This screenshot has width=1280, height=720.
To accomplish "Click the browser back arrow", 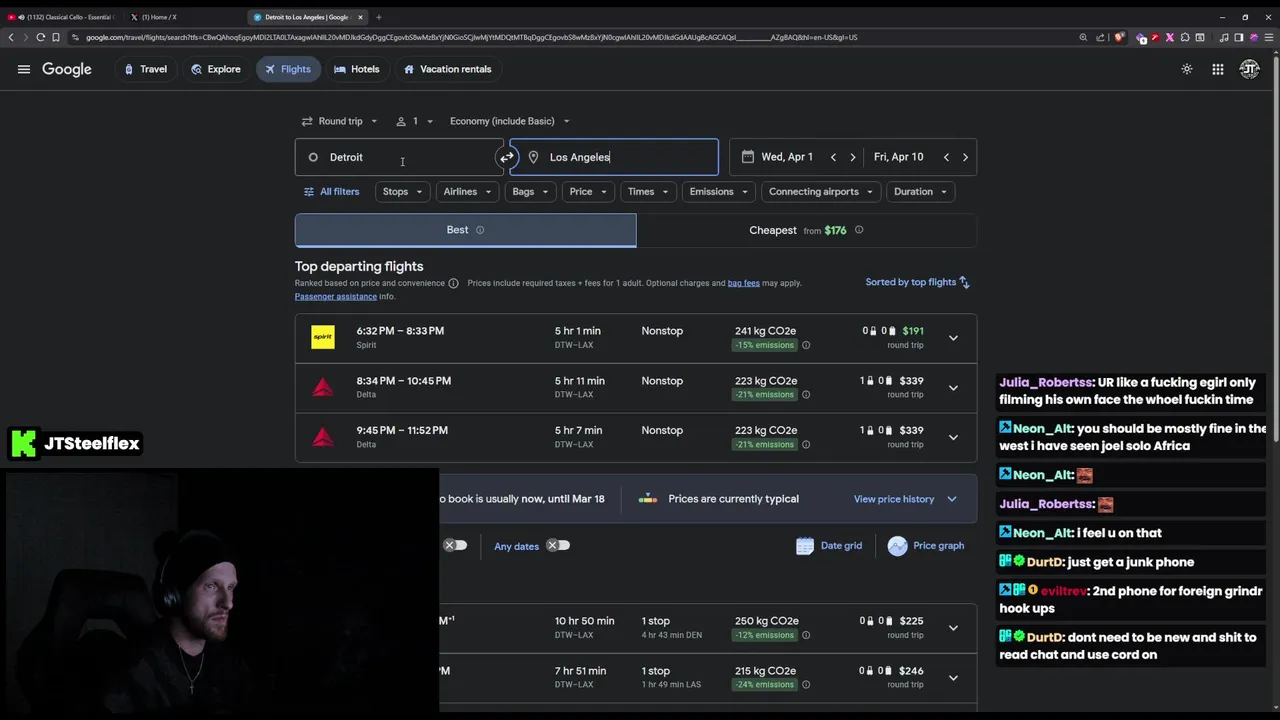I will coord(11,37).
